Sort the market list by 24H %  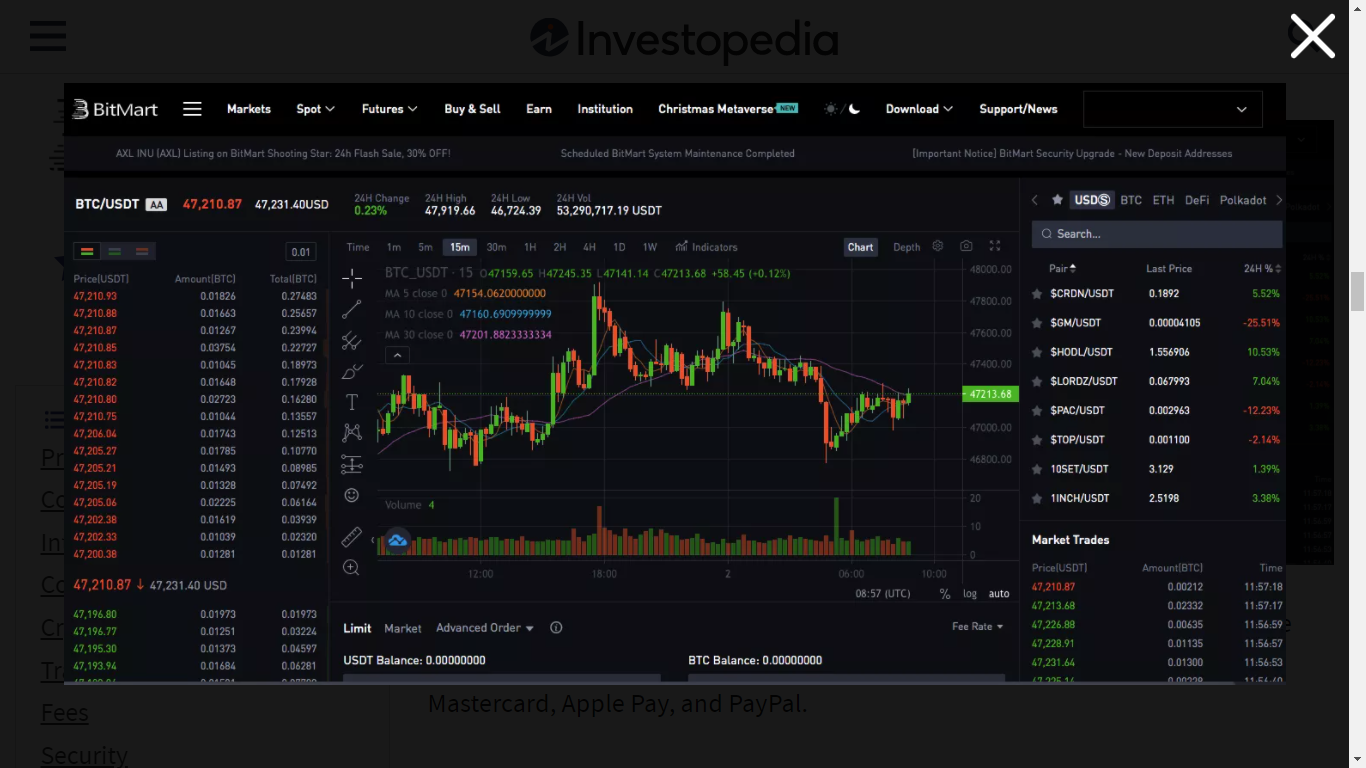[1262, 269]
